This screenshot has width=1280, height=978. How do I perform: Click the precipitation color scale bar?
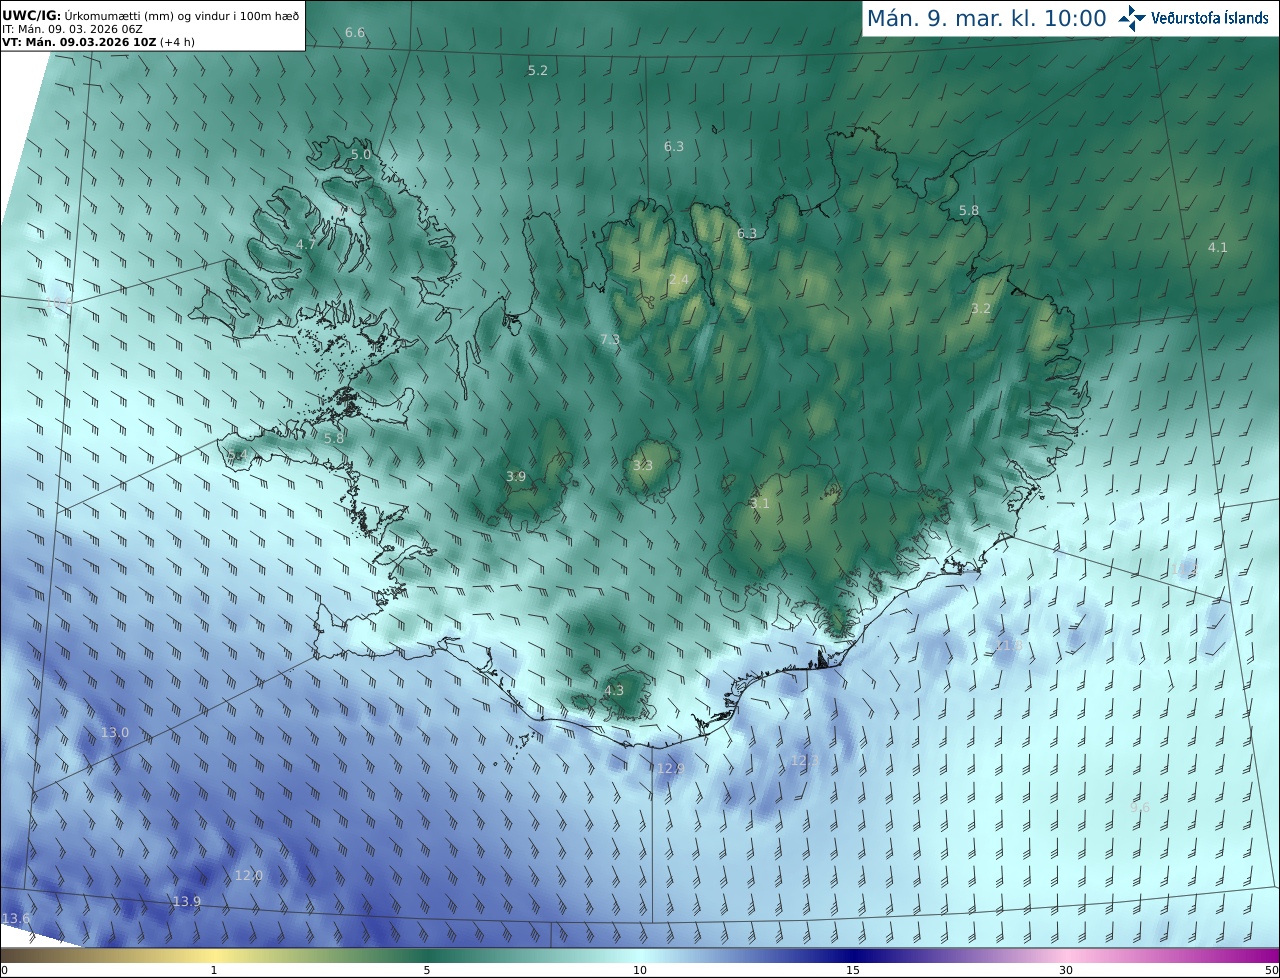click(640, 955)
